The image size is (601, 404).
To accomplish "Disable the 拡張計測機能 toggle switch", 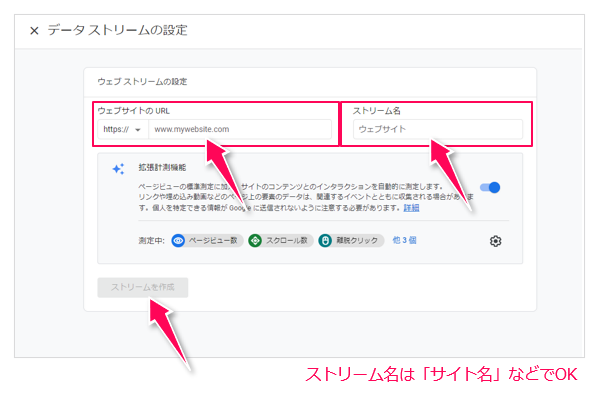I will tap(490, 187).
